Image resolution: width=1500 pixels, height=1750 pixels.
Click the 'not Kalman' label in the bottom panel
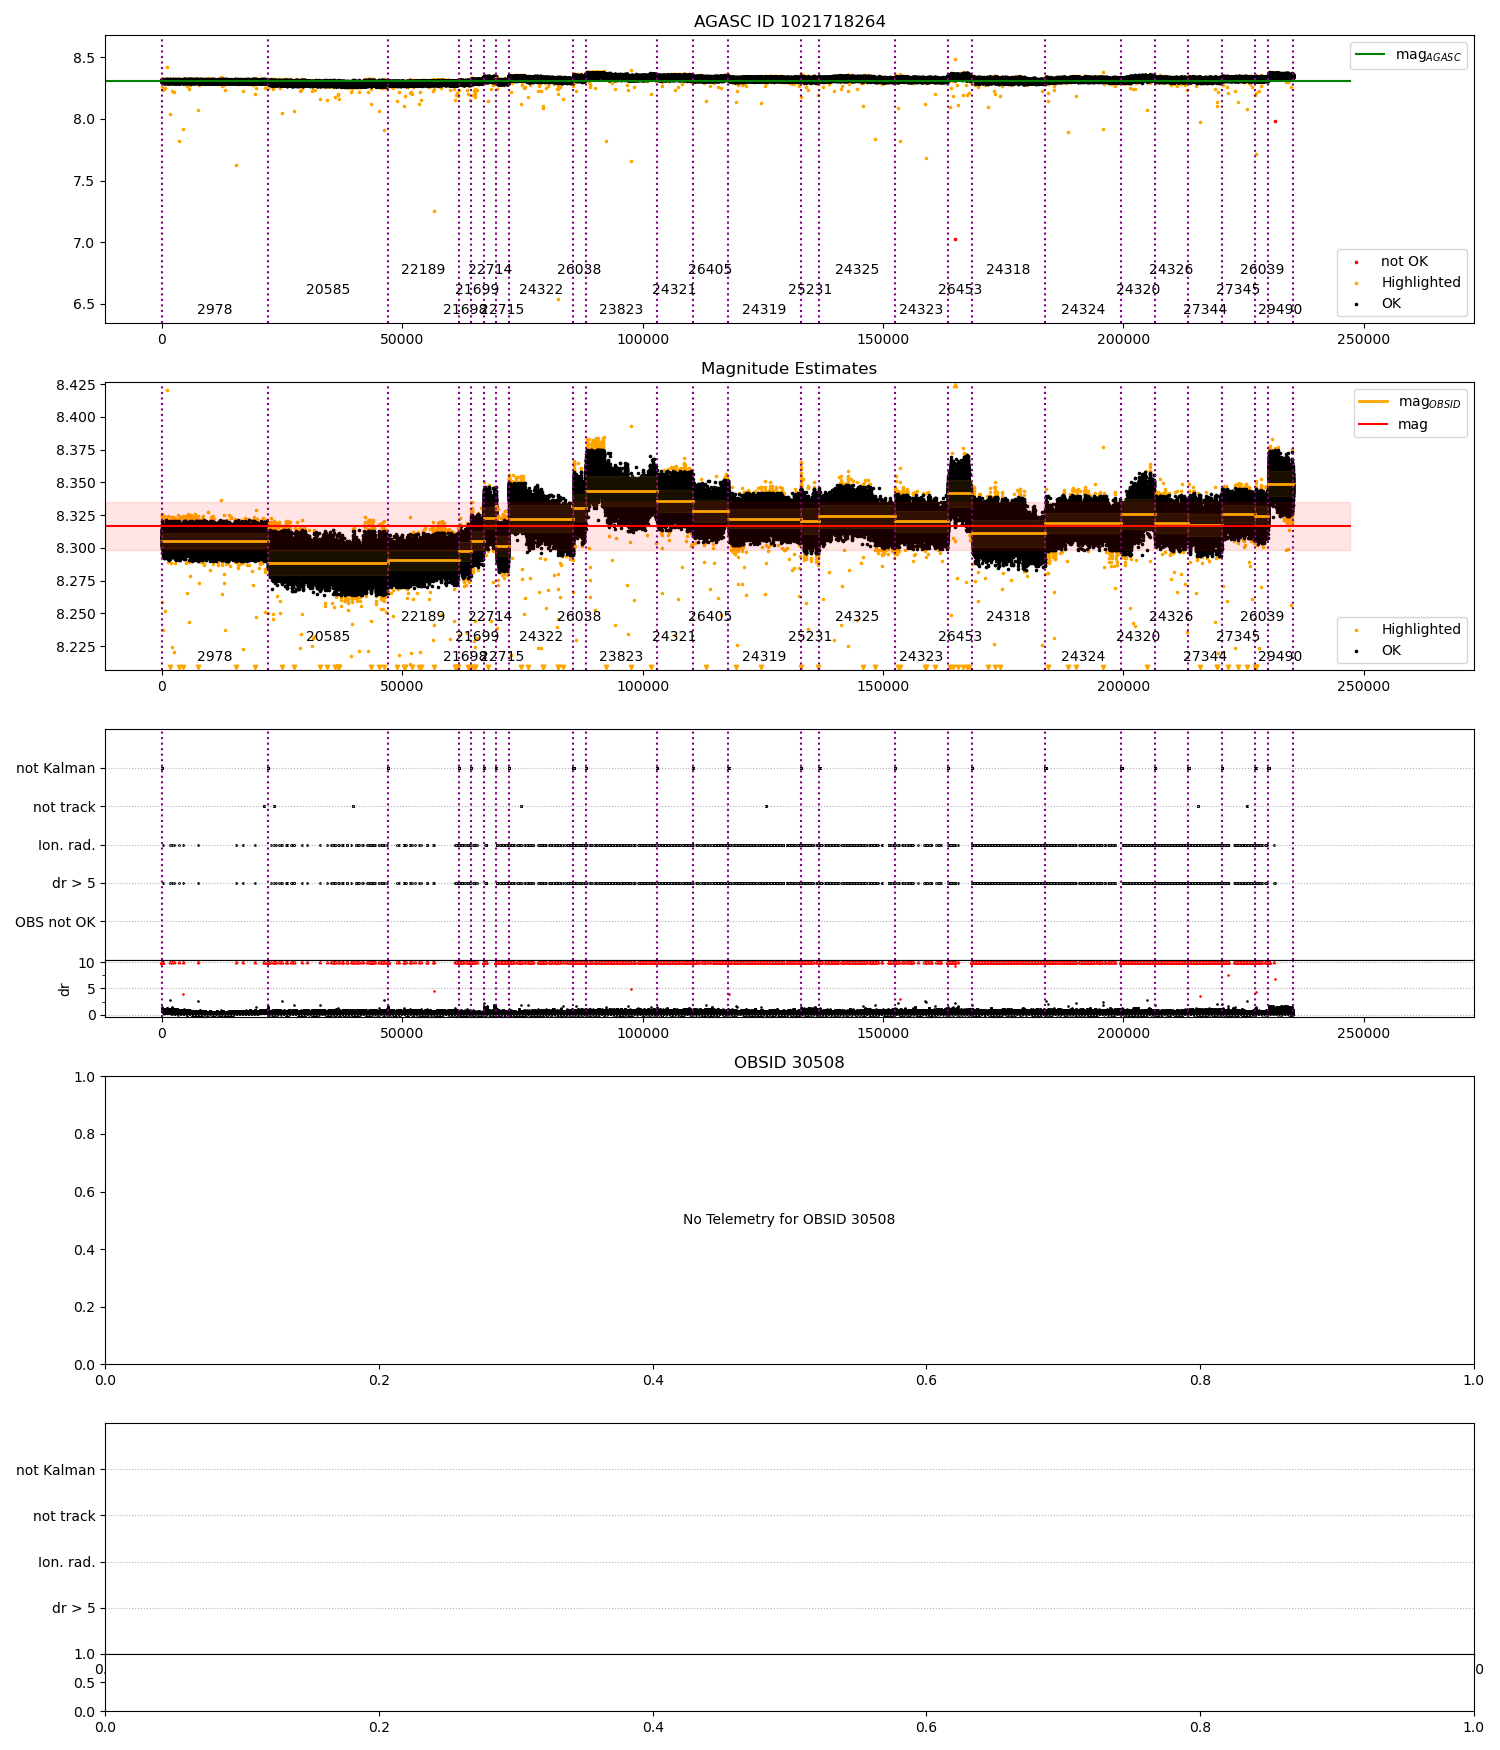tap(56, 1471)
